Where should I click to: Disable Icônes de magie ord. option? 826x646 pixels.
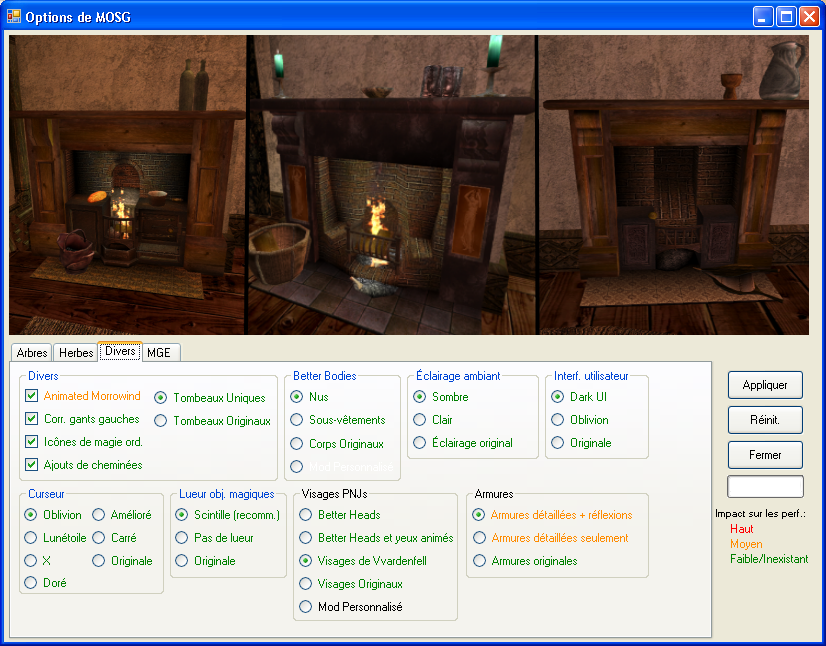click(x=32, y=441)
